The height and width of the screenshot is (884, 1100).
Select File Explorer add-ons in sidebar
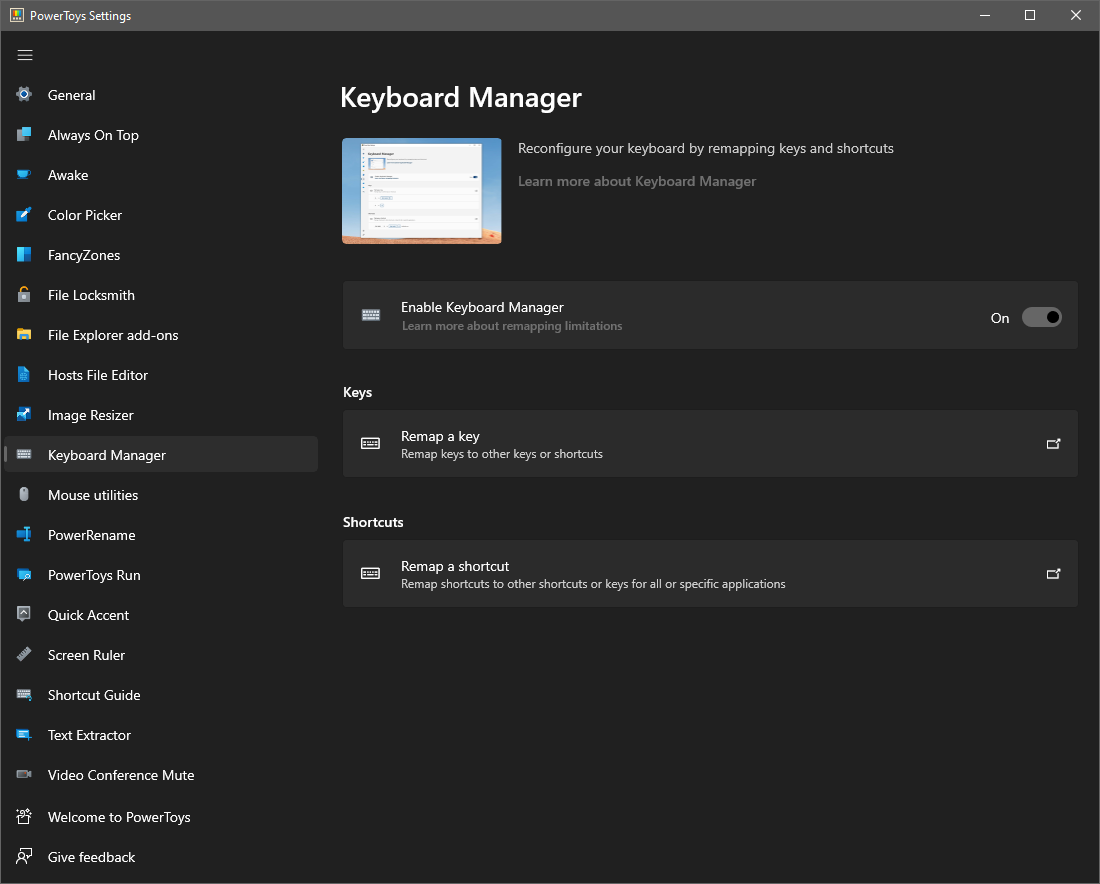[161, 335]
